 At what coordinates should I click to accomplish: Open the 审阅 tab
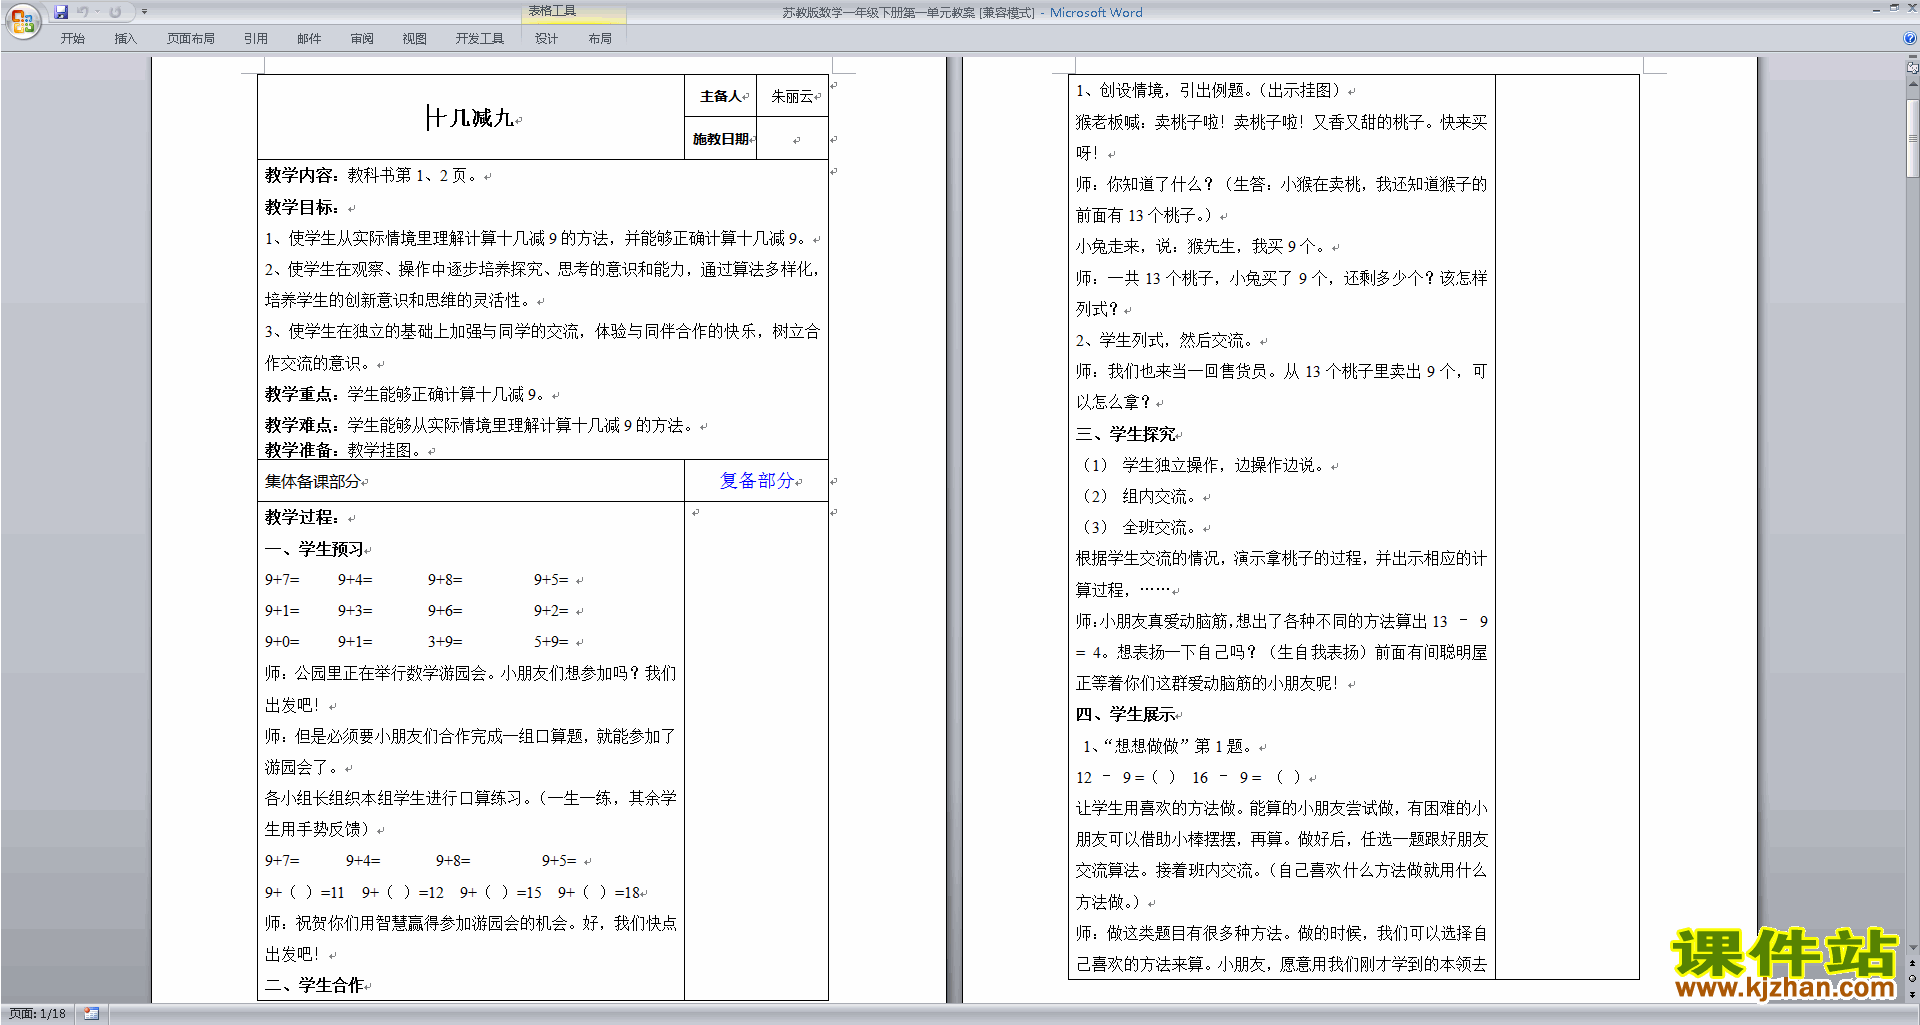click(x=362, y=38)
